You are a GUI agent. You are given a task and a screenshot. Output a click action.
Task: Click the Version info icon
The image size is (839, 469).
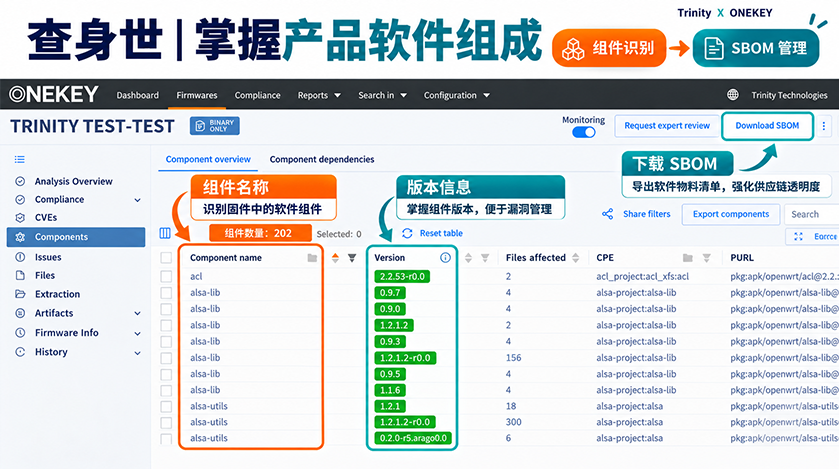pos(445,258)
